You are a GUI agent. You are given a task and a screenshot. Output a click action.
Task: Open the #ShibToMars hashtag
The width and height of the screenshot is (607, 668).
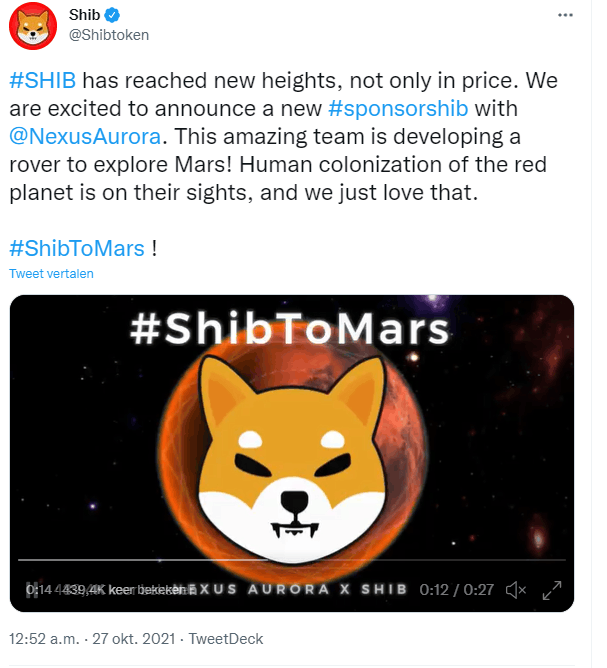pos(76,247)
